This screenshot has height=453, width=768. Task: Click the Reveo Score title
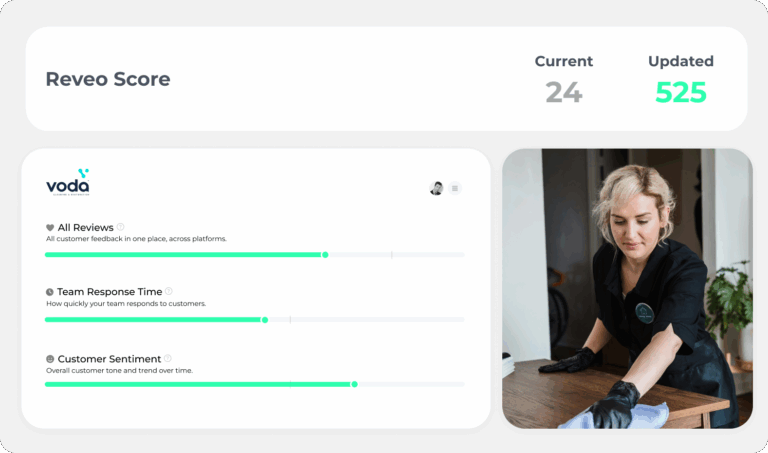(108, 79)
